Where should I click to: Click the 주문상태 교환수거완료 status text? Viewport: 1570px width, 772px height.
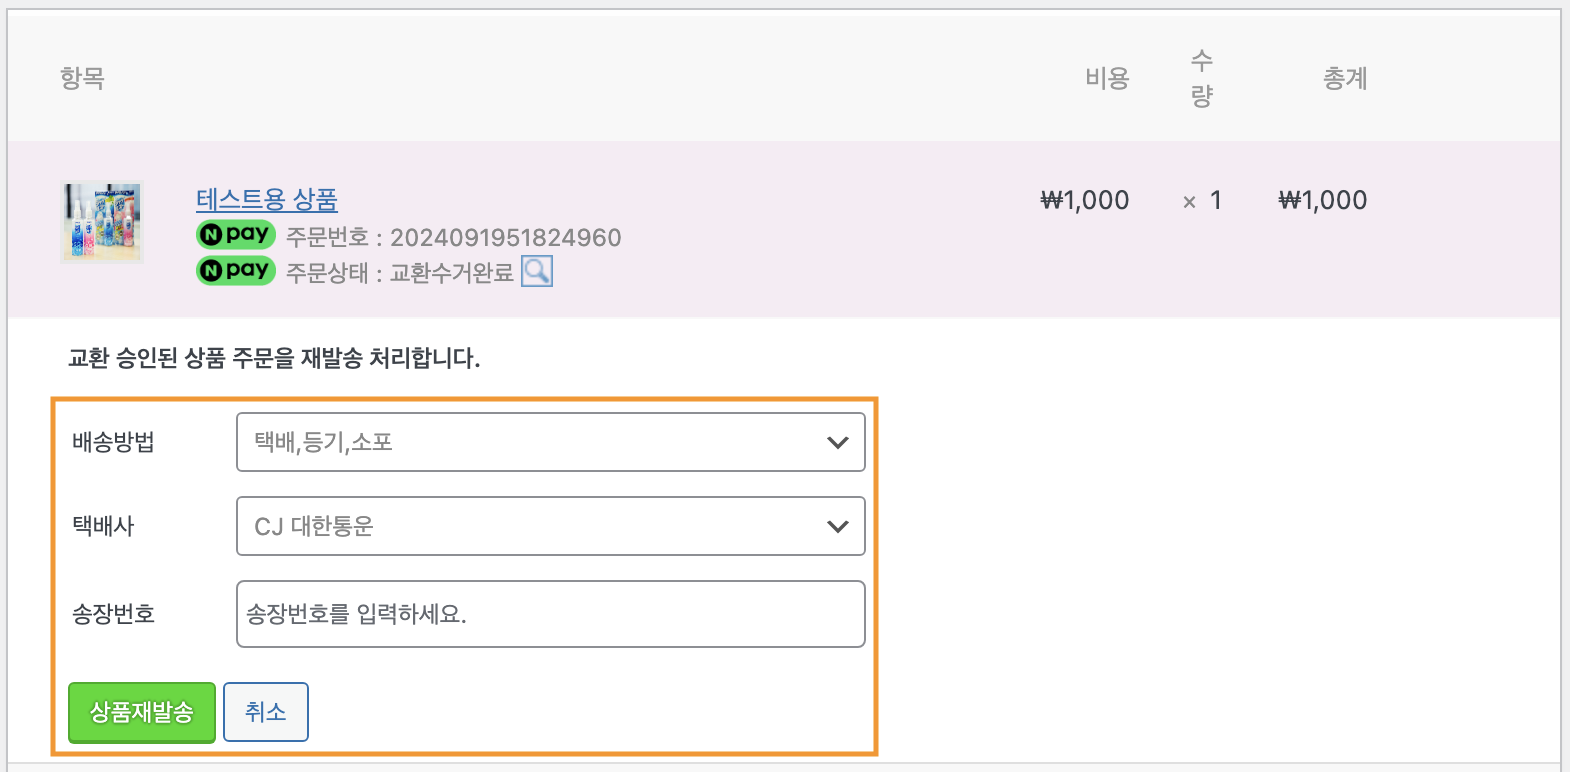coord(400,273)
